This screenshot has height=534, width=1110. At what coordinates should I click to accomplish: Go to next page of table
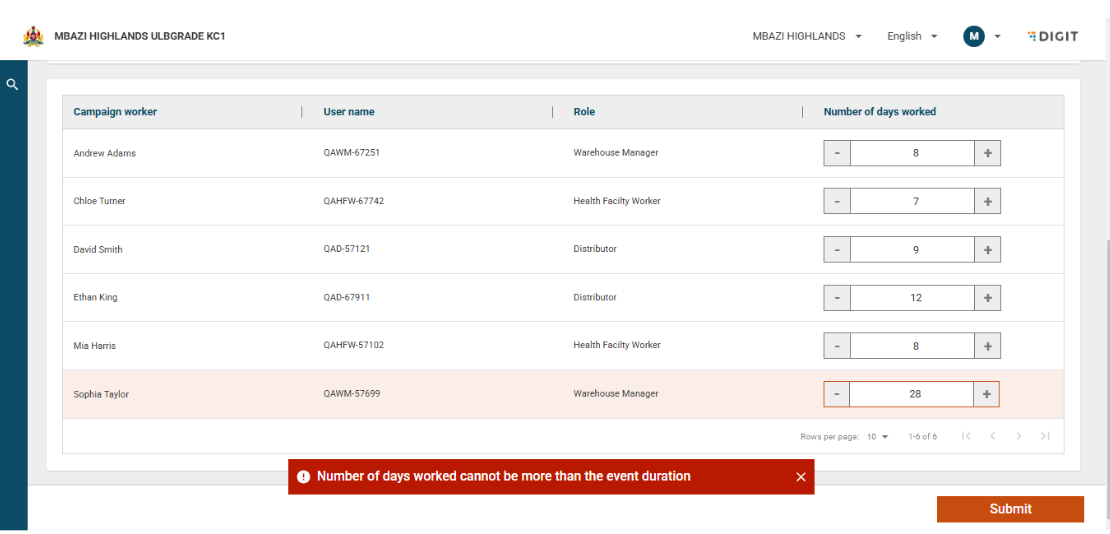click(x=1019, y=436)
